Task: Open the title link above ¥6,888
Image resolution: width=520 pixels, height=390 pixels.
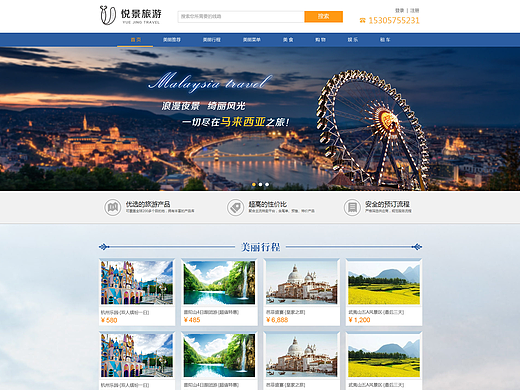Action: [285, 312]
